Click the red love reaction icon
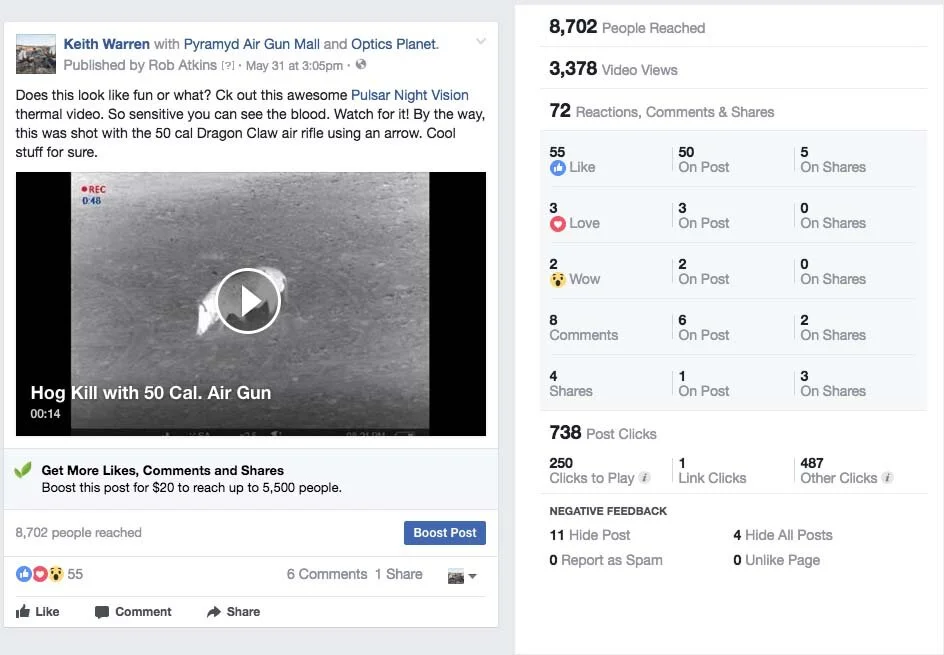The width and height of the screenshot is (944, 655). tap(40, 574)
